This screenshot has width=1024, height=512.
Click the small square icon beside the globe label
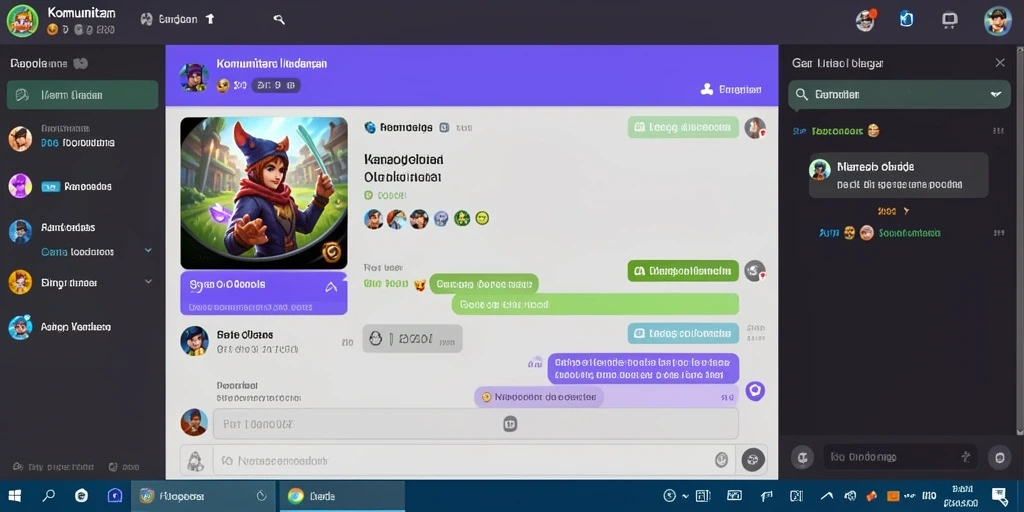444,128
